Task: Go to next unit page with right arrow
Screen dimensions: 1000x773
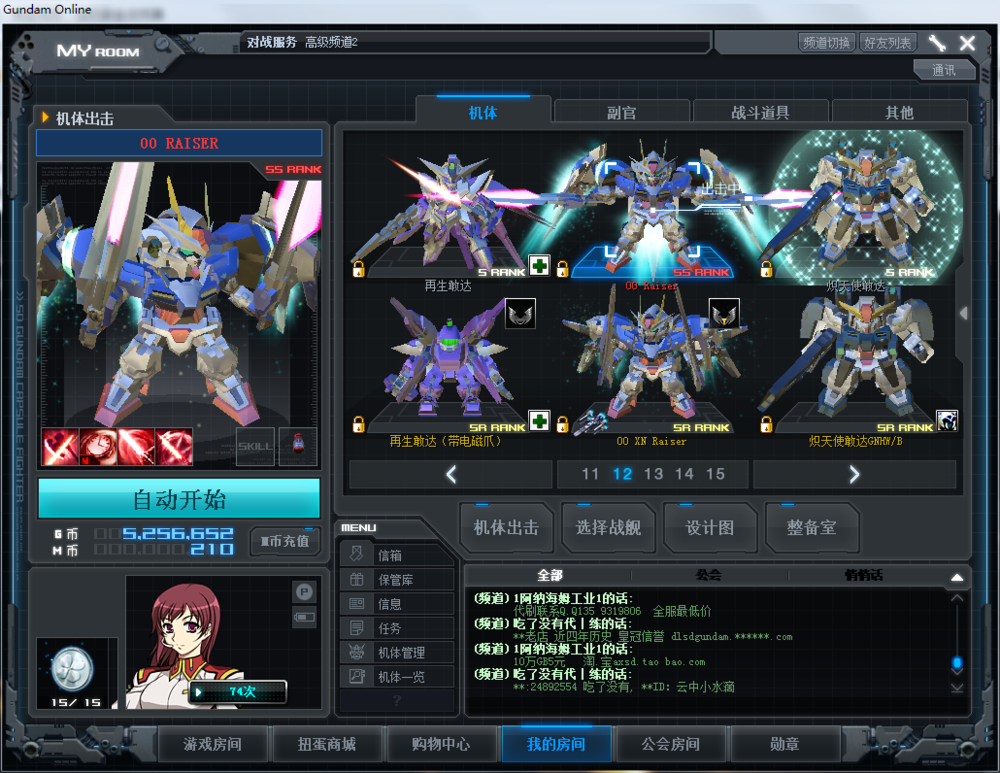Action: click(x=855, y=474)
